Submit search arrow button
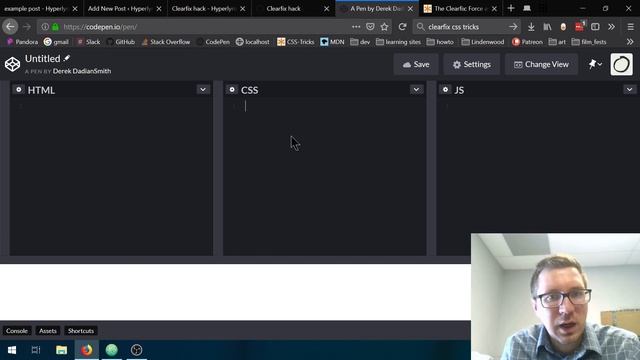This screenshot has width=640, height=360. tap(513, 27)
